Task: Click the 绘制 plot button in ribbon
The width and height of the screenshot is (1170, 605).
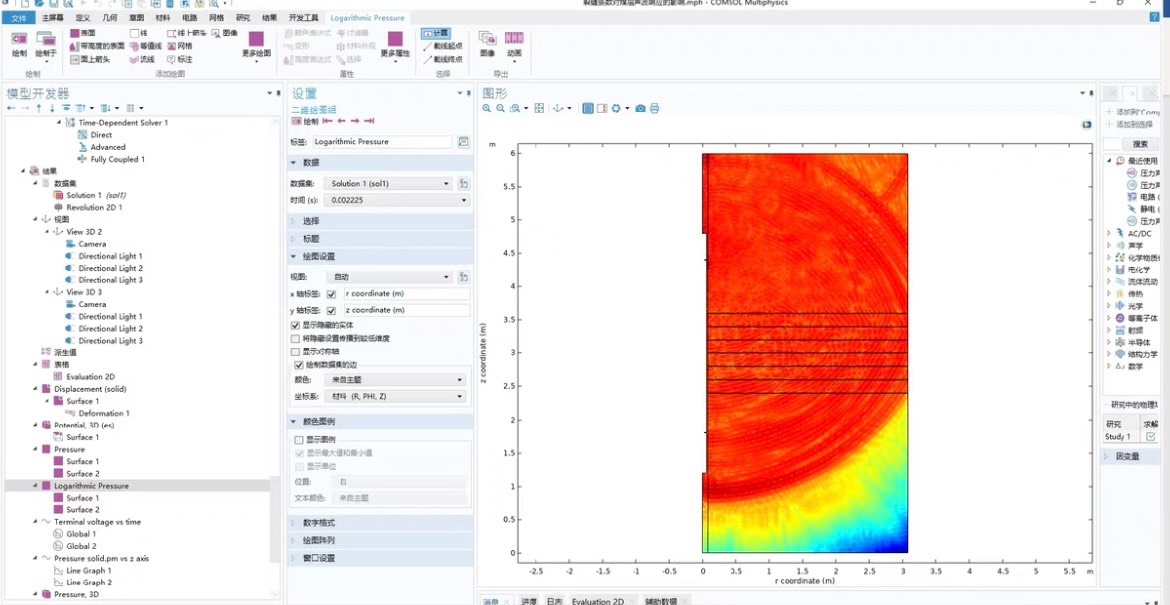Action: 19,45
